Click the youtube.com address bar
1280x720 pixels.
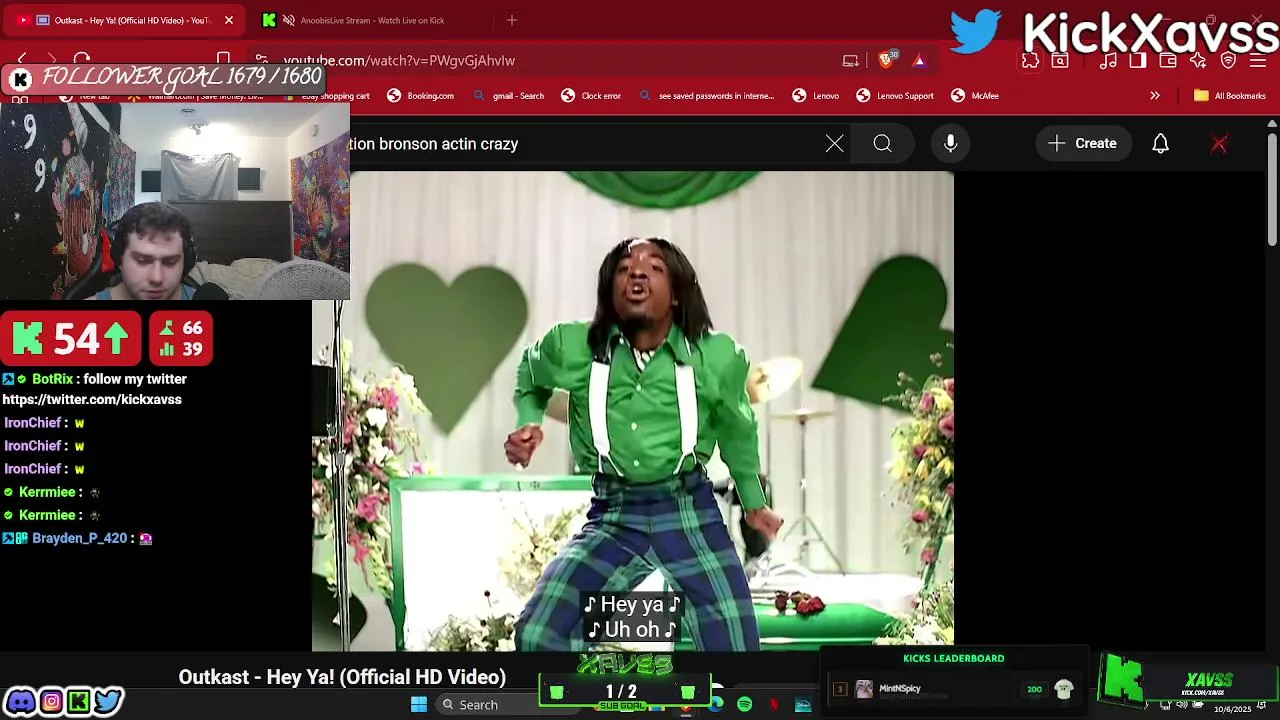click(x=550, y=60)
